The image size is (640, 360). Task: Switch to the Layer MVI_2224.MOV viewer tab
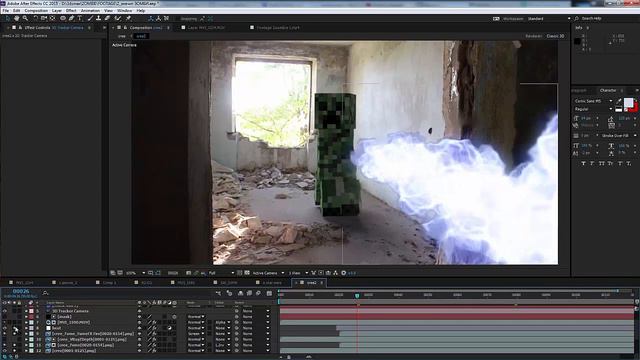[x=206, y=28]
